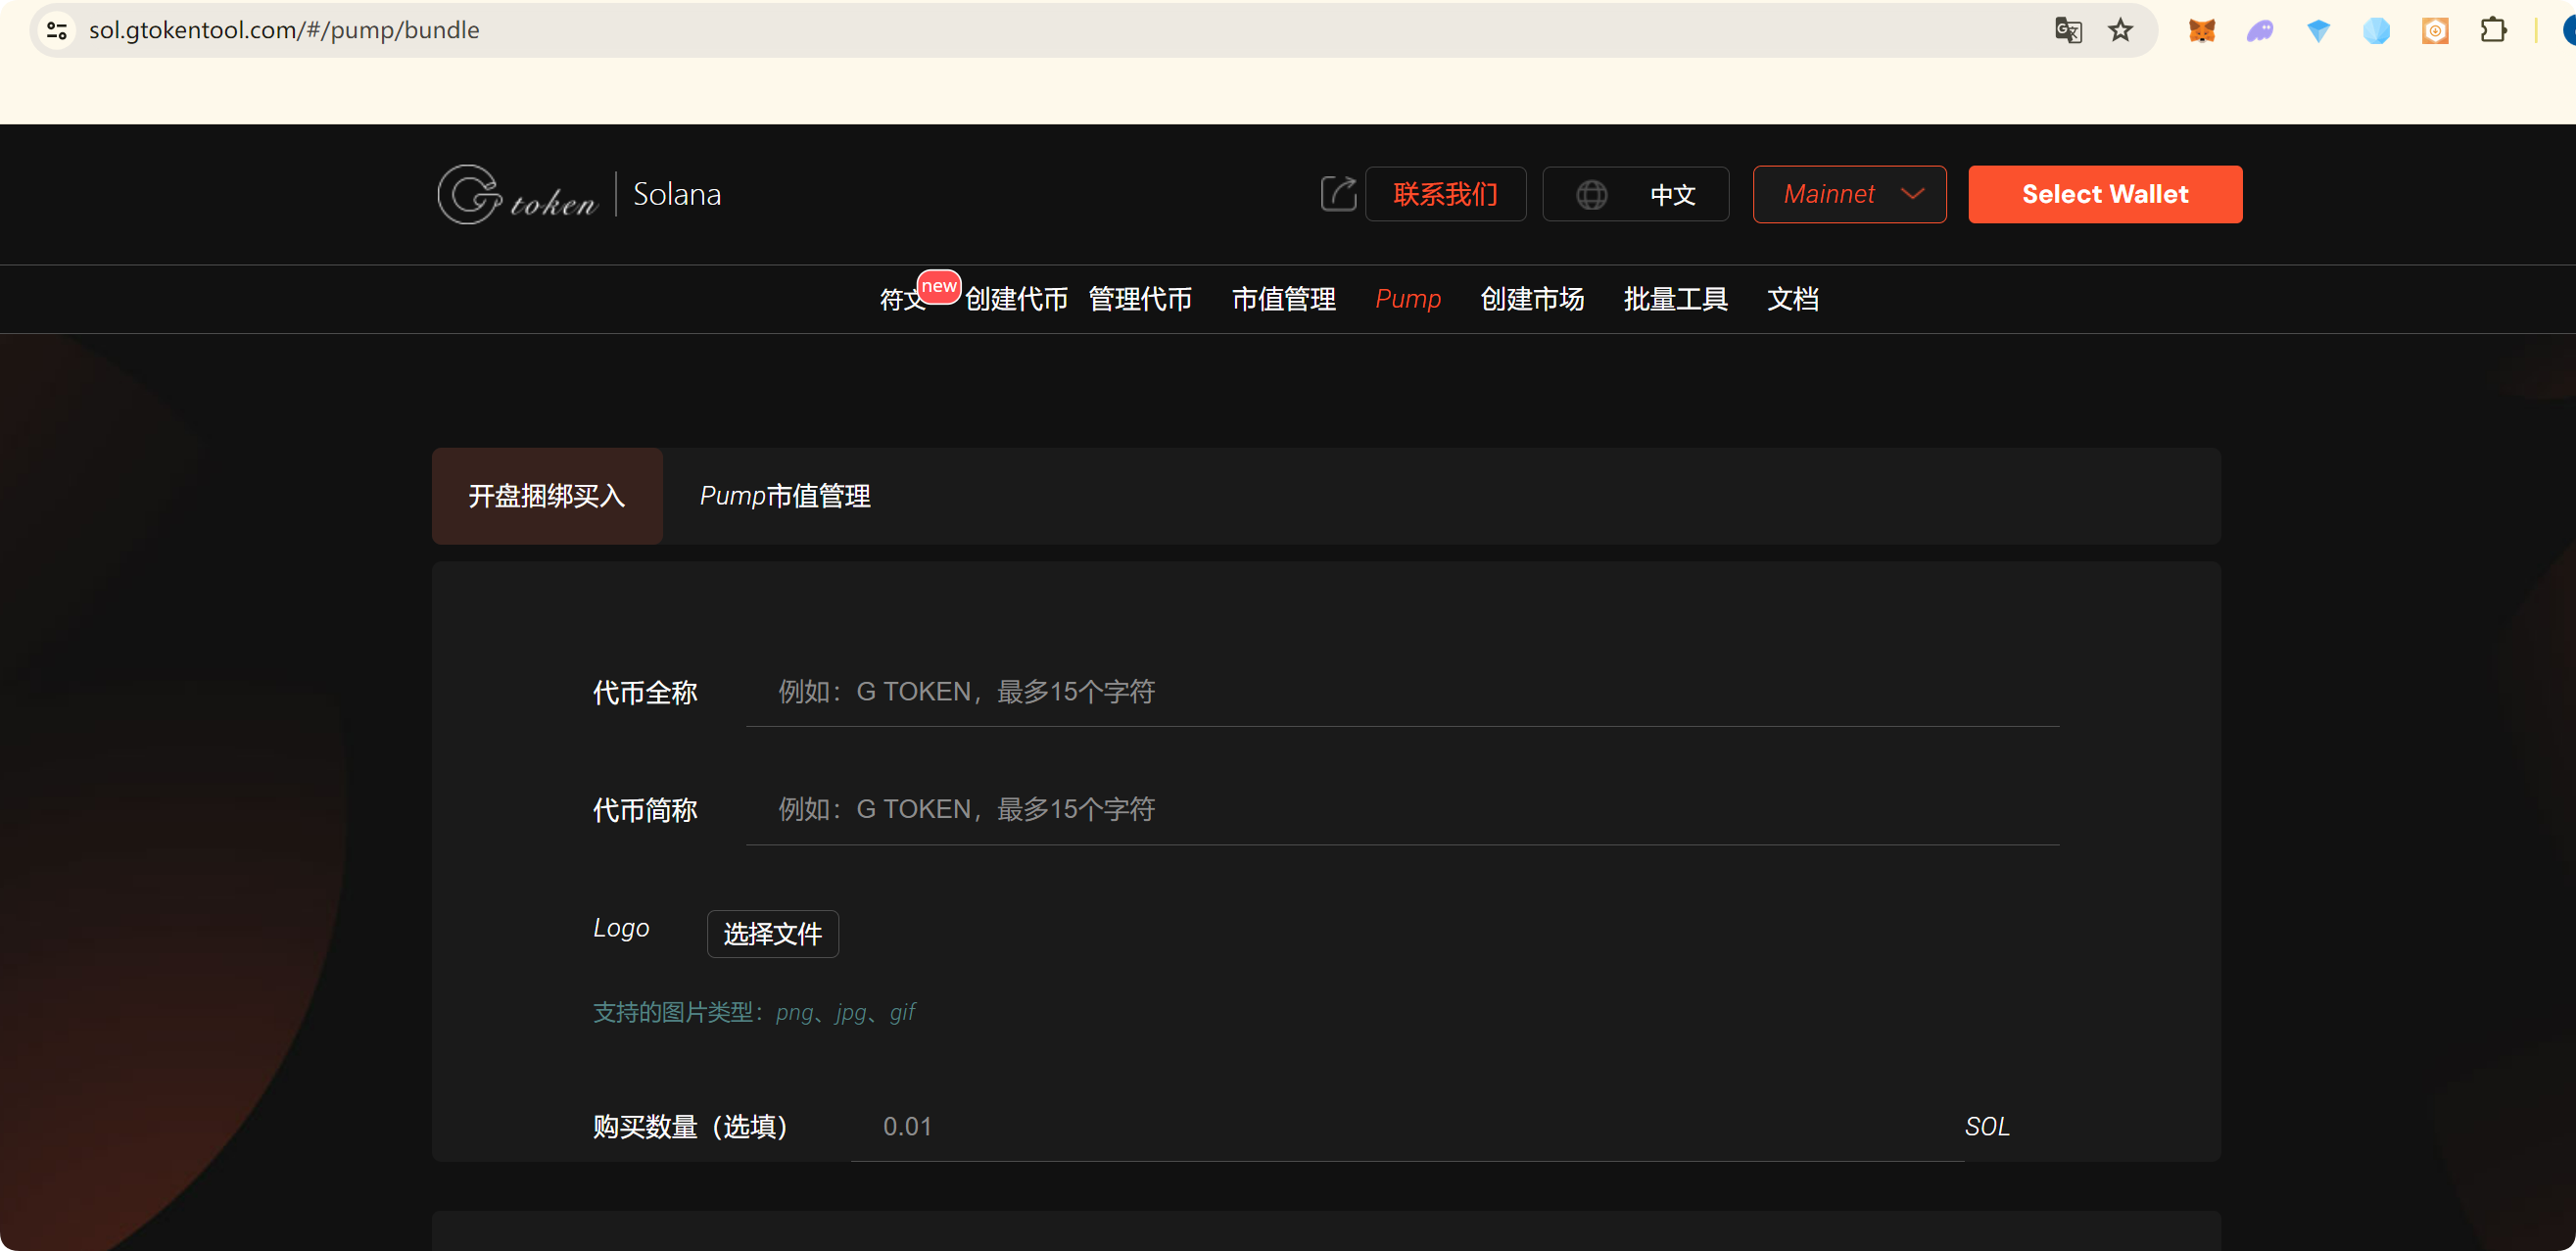Open the 创建代币 menu
The width and height of the screenshot is (2576, 1251).
1016,299
